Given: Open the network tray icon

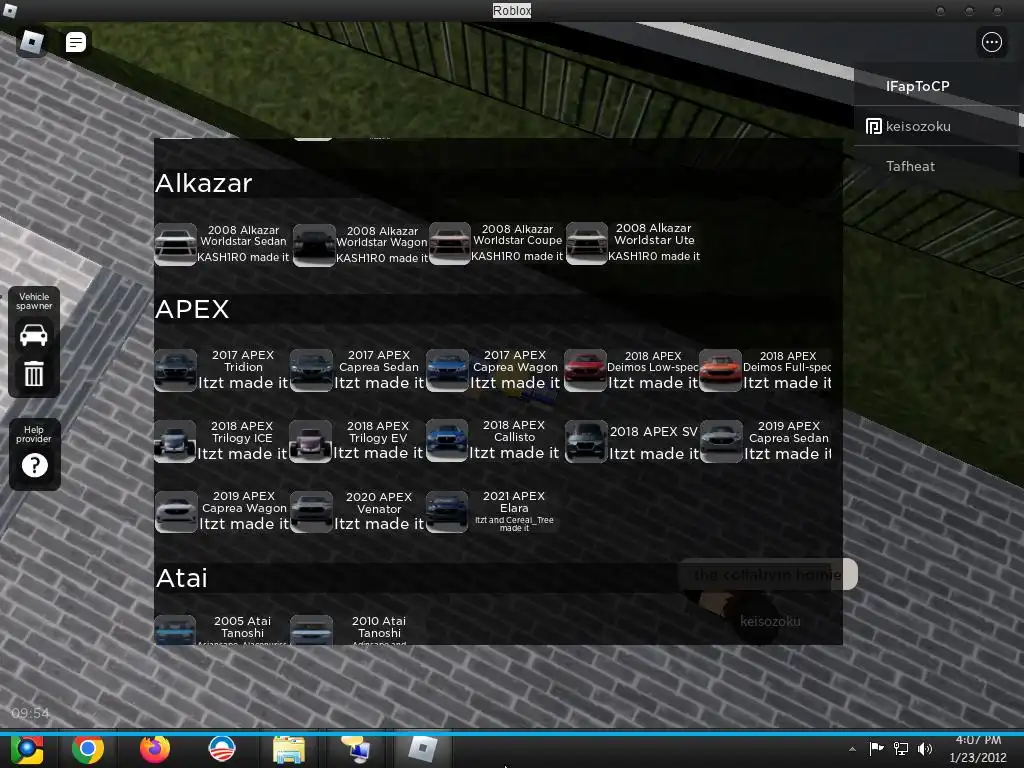Looking at the screenshot, I should [x=901, y=749].
